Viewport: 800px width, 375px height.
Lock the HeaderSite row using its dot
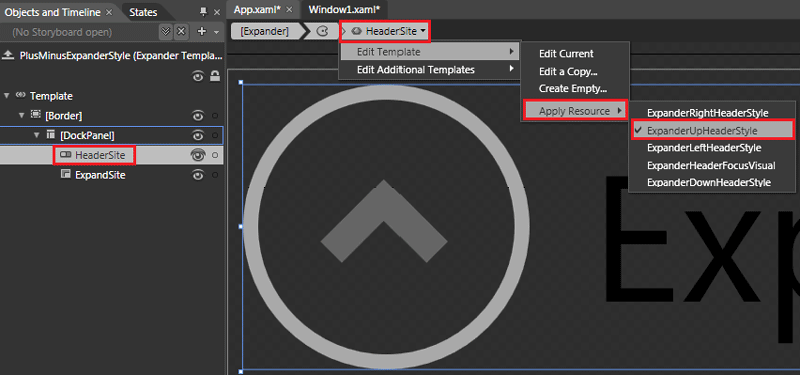point(215,156)
